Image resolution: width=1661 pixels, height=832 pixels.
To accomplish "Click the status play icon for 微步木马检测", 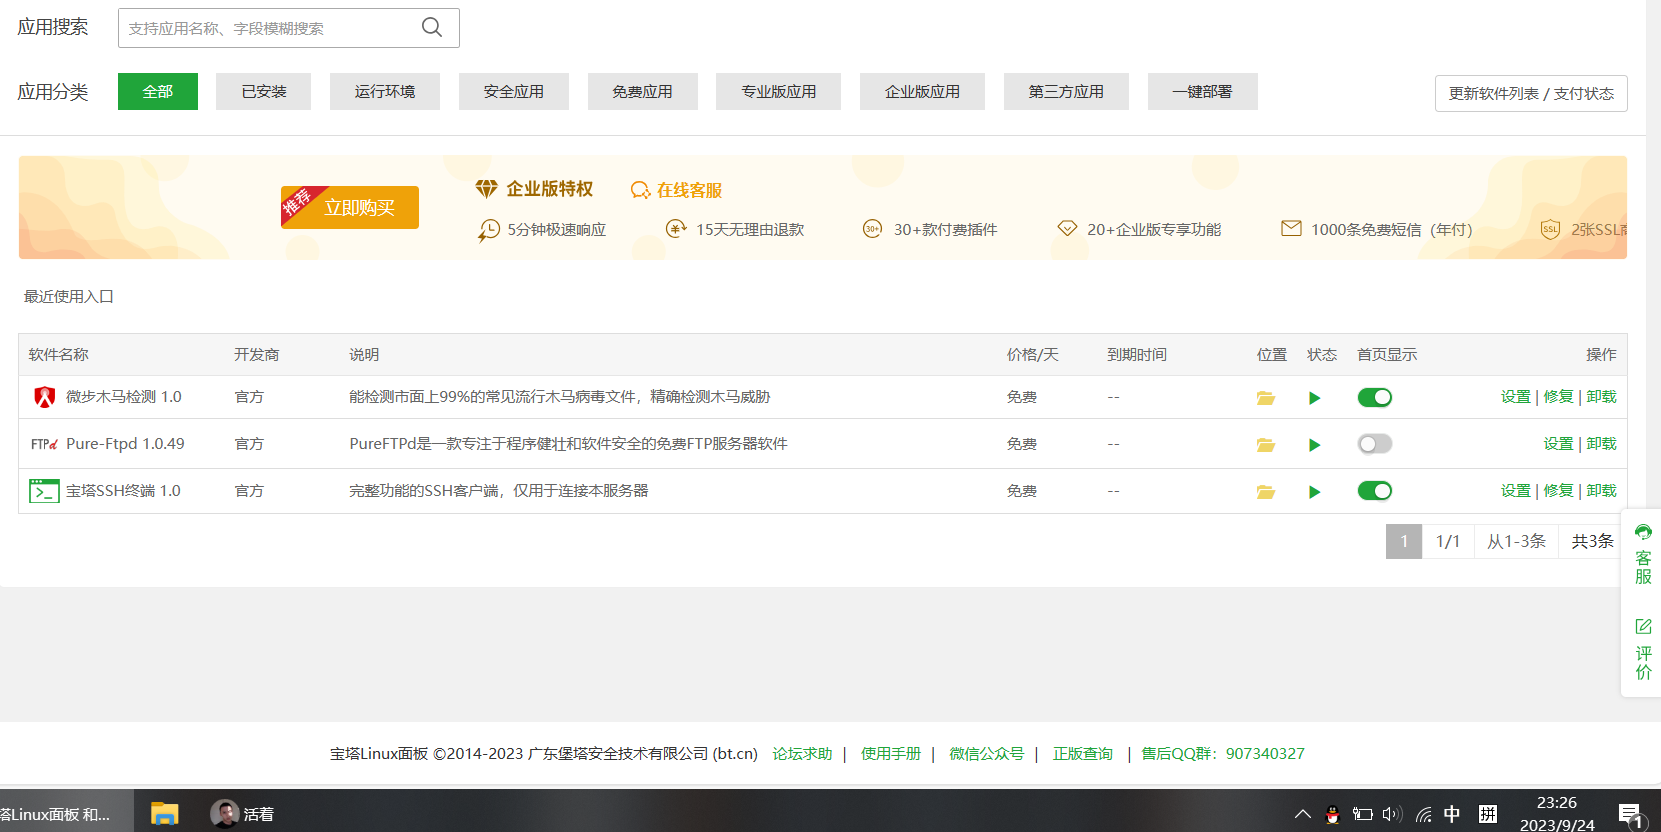I will (1315, 398).
